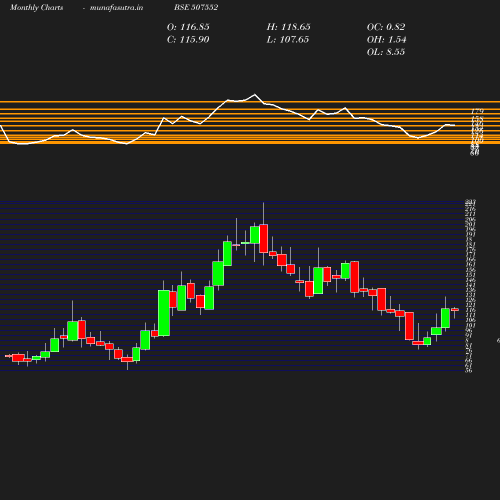Click the last small red candle on the chart
The image size is (500, 500).
[x=455, y=310]
